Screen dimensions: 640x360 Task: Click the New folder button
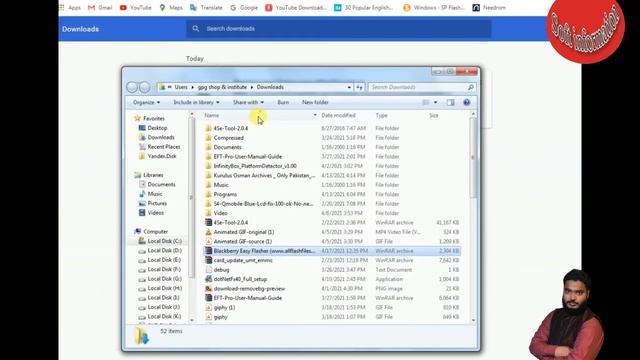pos(315,102)
